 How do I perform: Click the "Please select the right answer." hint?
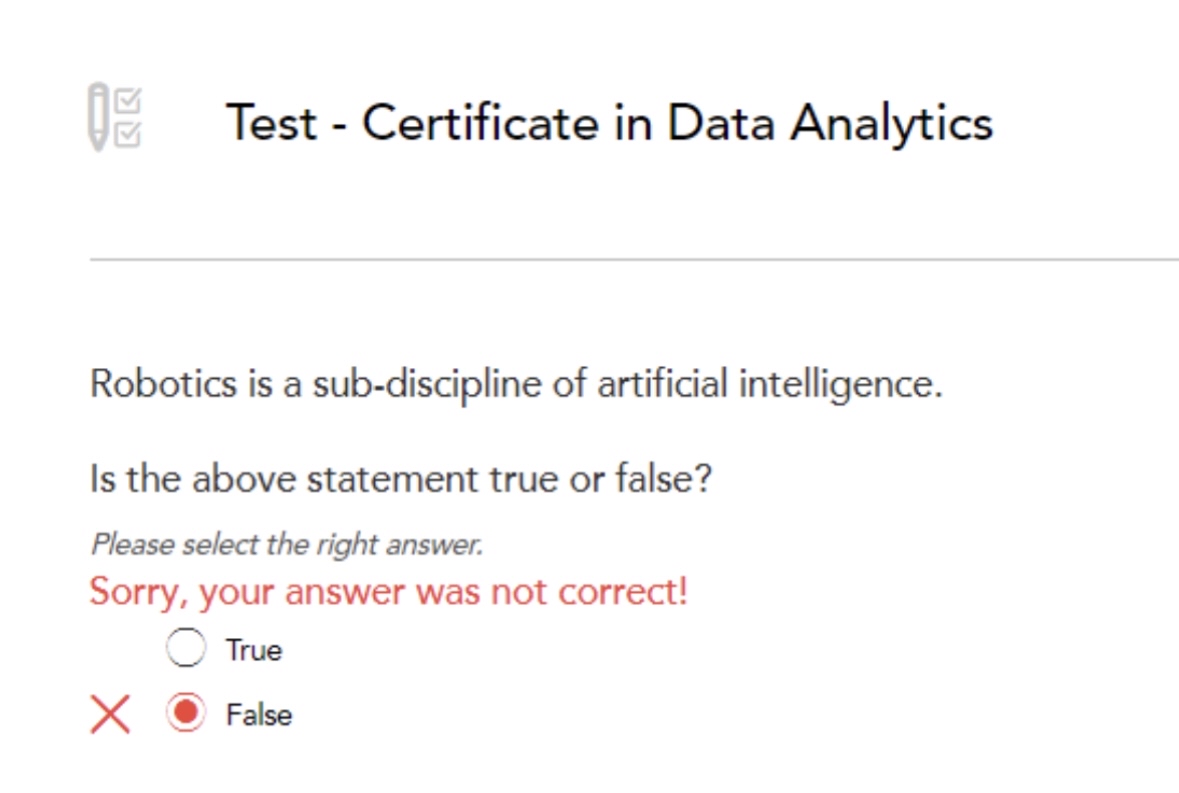point(287,545)
